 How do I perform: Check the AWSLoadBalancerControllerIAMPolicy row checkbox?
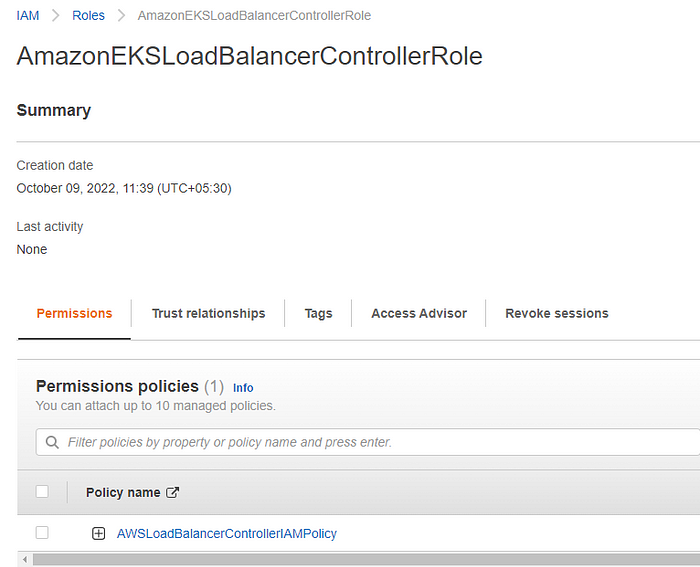point(42,533)
